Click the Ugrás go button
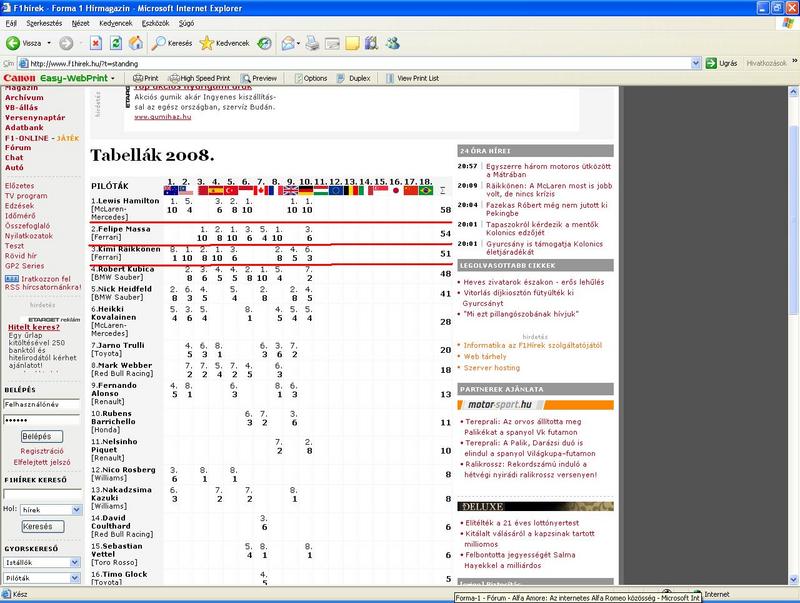Screen dimensions: 800x603 pos(721,63)
